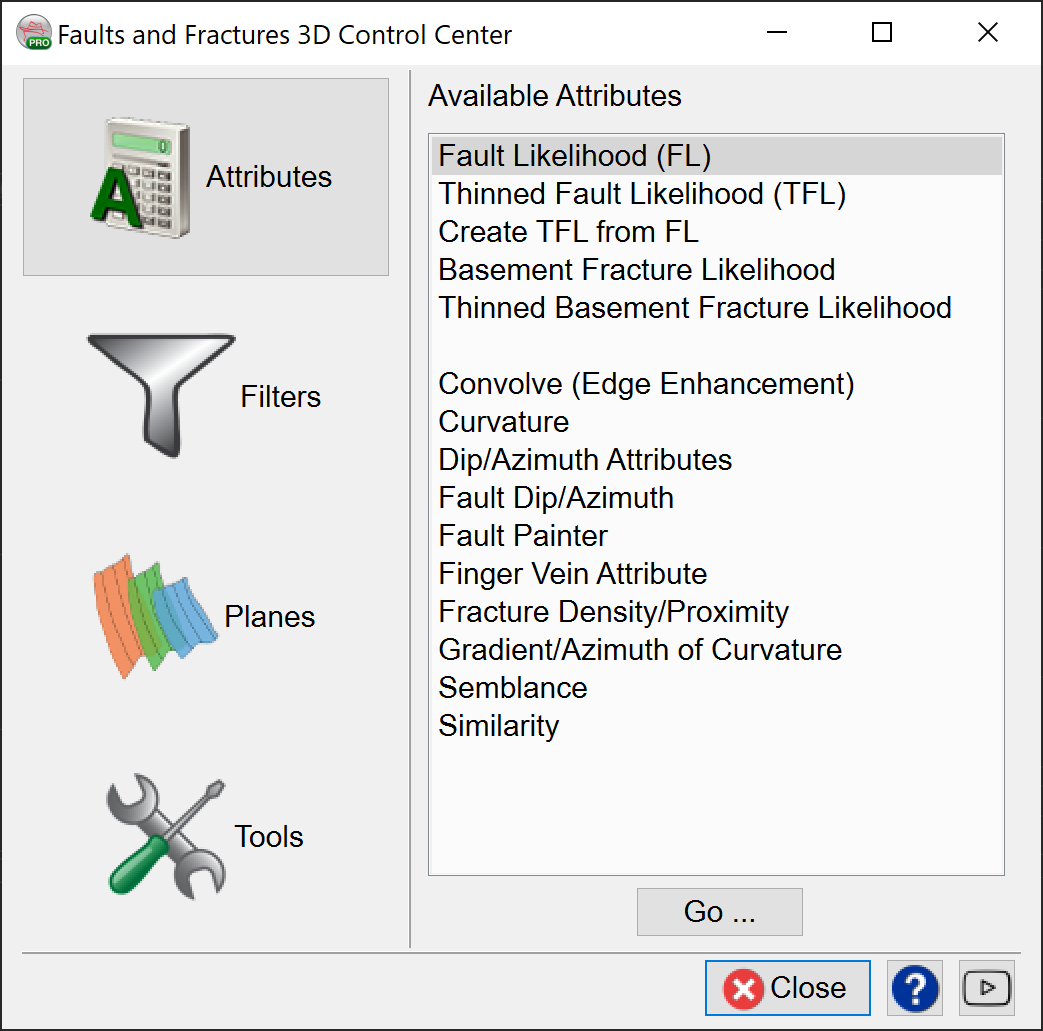Pick Basement Fracture Likelihood from list
The image size is (1043, 1031).
636,270
